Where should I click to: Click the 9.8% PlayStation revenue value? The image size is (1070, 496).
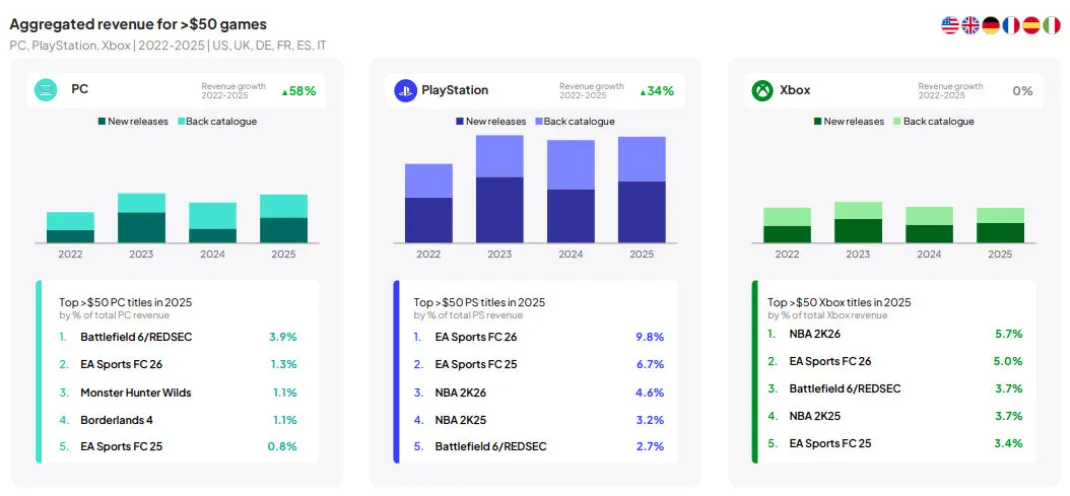pyautogui.click(x=649, y=337)
